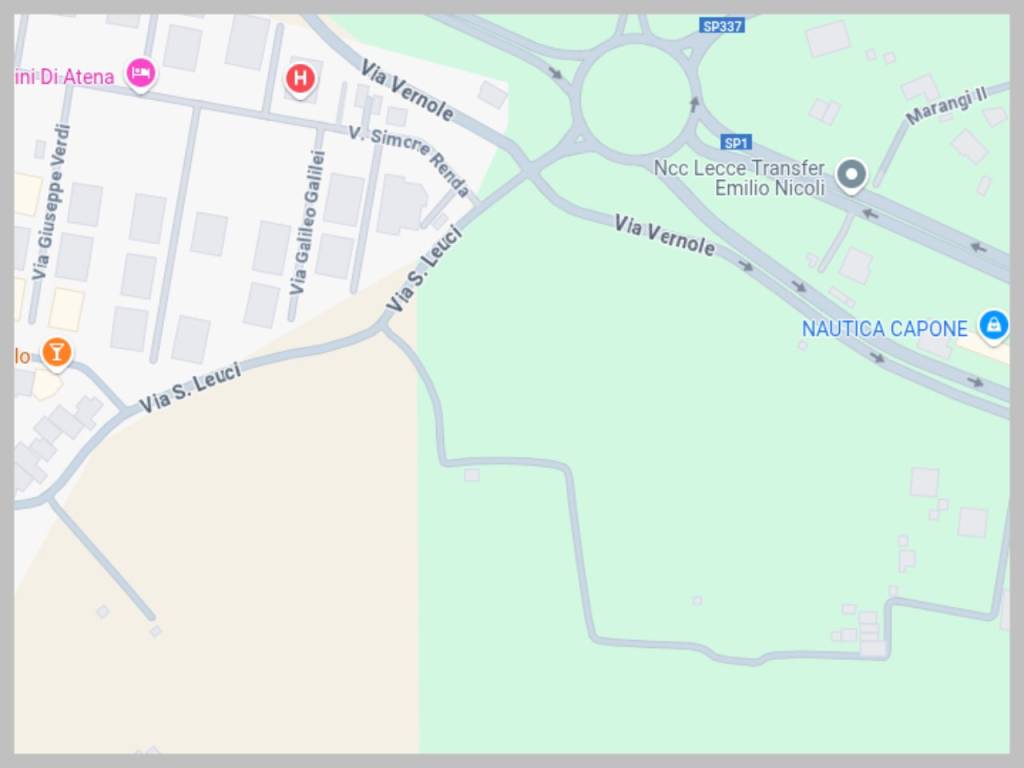
Task: Open the orange cocktail bar marker
Action: pyautogui.click(x=57, y=353)
